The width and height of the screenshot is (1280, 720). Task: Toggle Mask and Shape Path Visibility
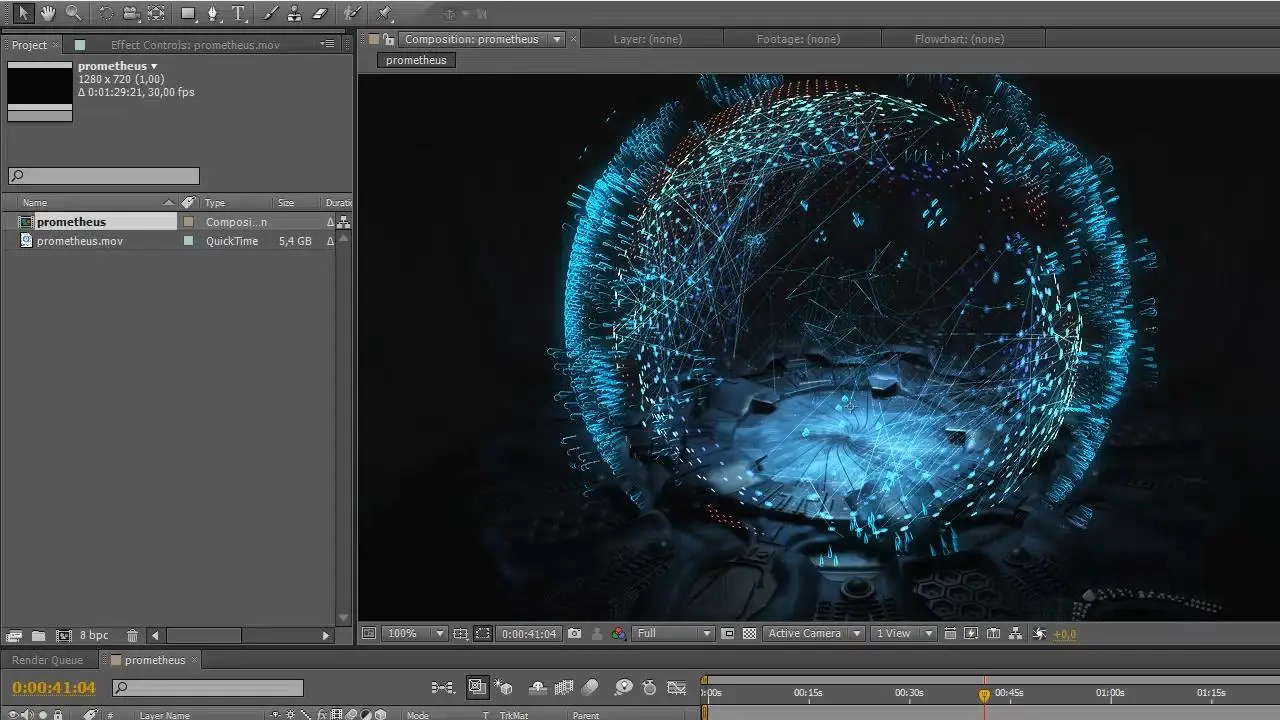click(483, 633)
